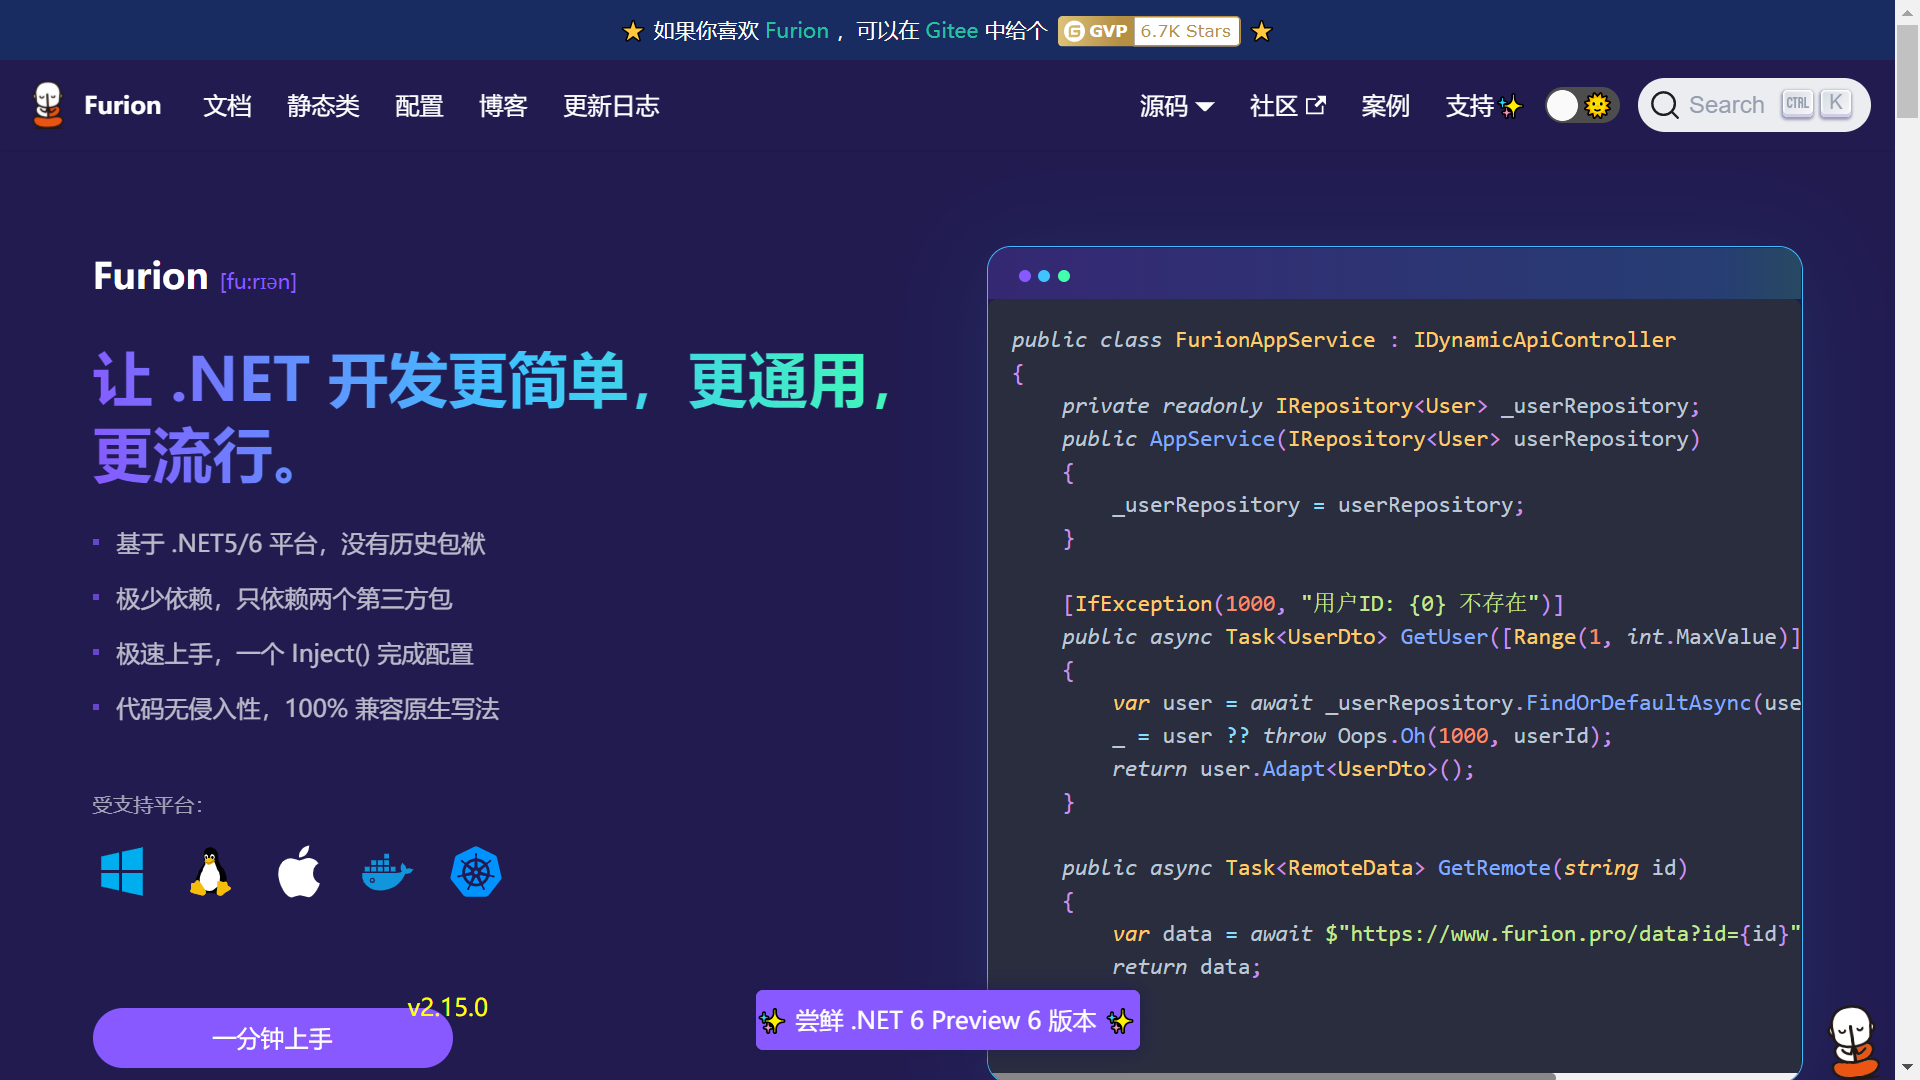Click the 一分钟上手 button
The image size is (1920, 1080).
click(272, 1038)
